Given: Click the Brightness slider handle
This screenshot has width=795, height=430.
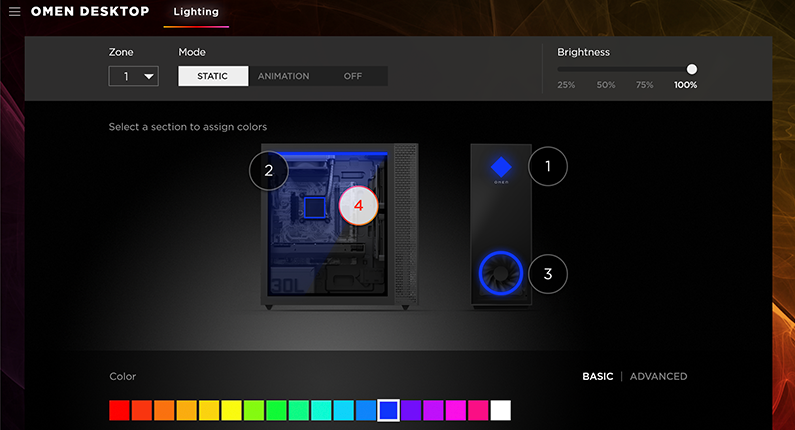Looking at the screenshot, I should (692, 69).
